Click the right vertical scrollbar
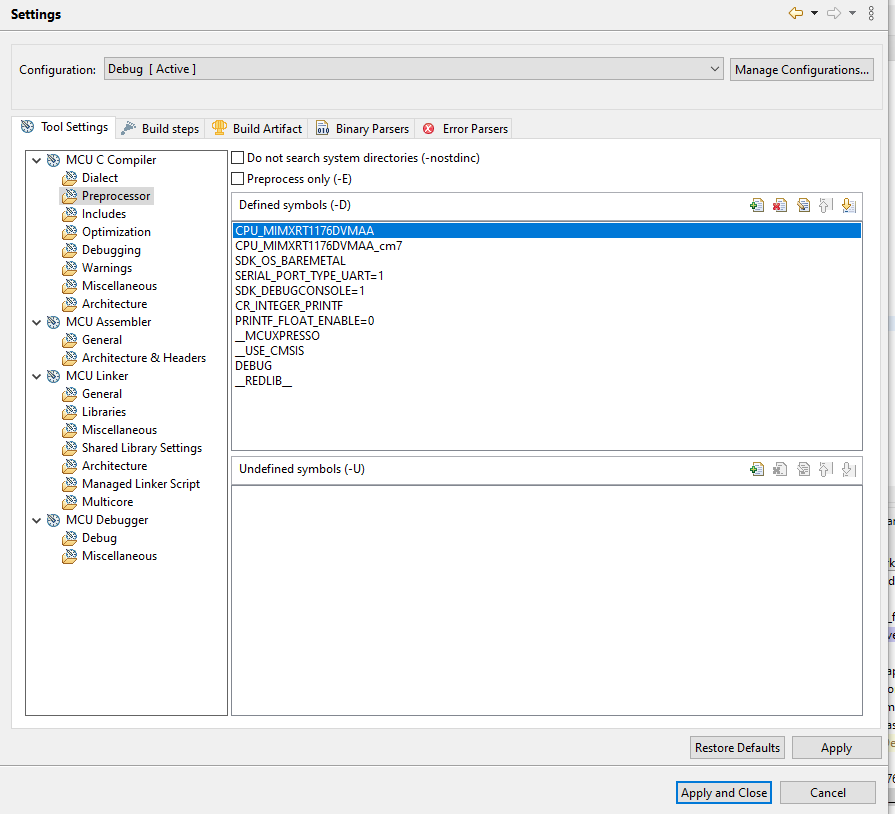895x814 pixels. (888, 400)
